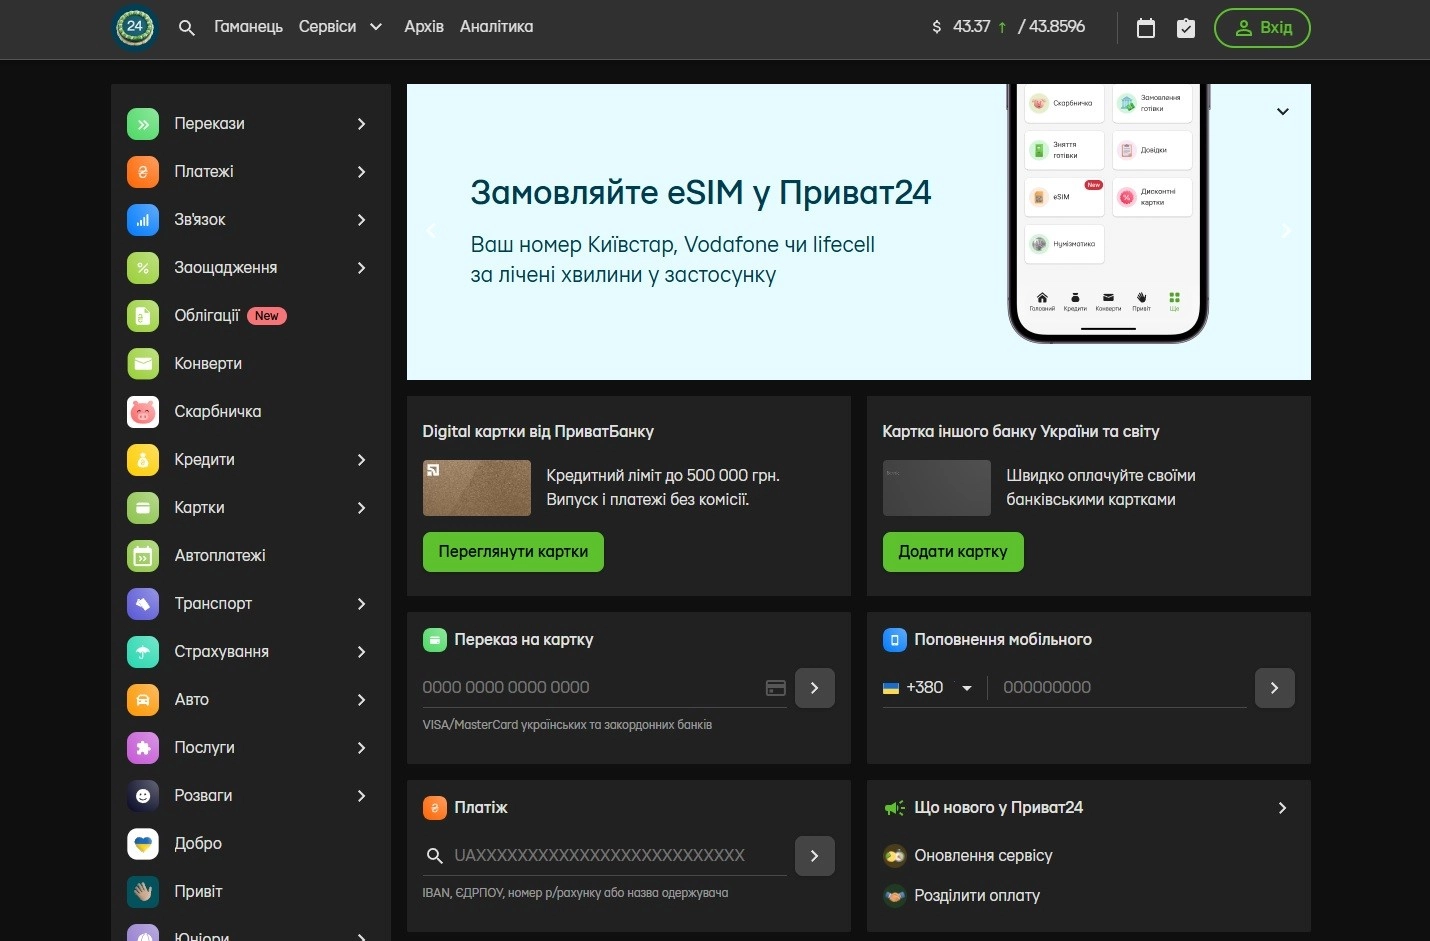Viewport: 1430px width, 941px height.
Task: Click the Страхування umbrella icon
Action: [143, 652]
